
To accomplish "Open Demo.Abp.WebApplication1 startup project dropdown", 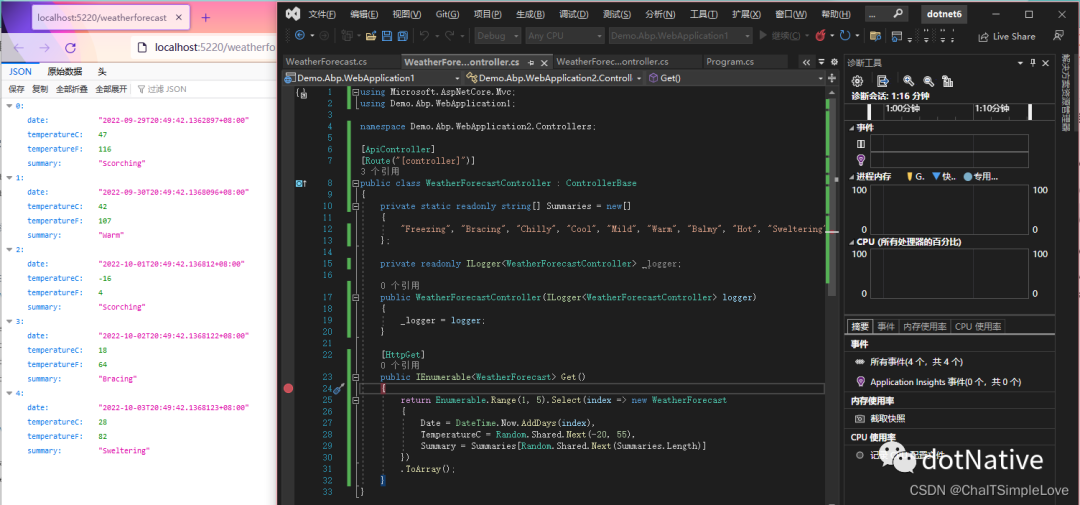I will point(680,36).
